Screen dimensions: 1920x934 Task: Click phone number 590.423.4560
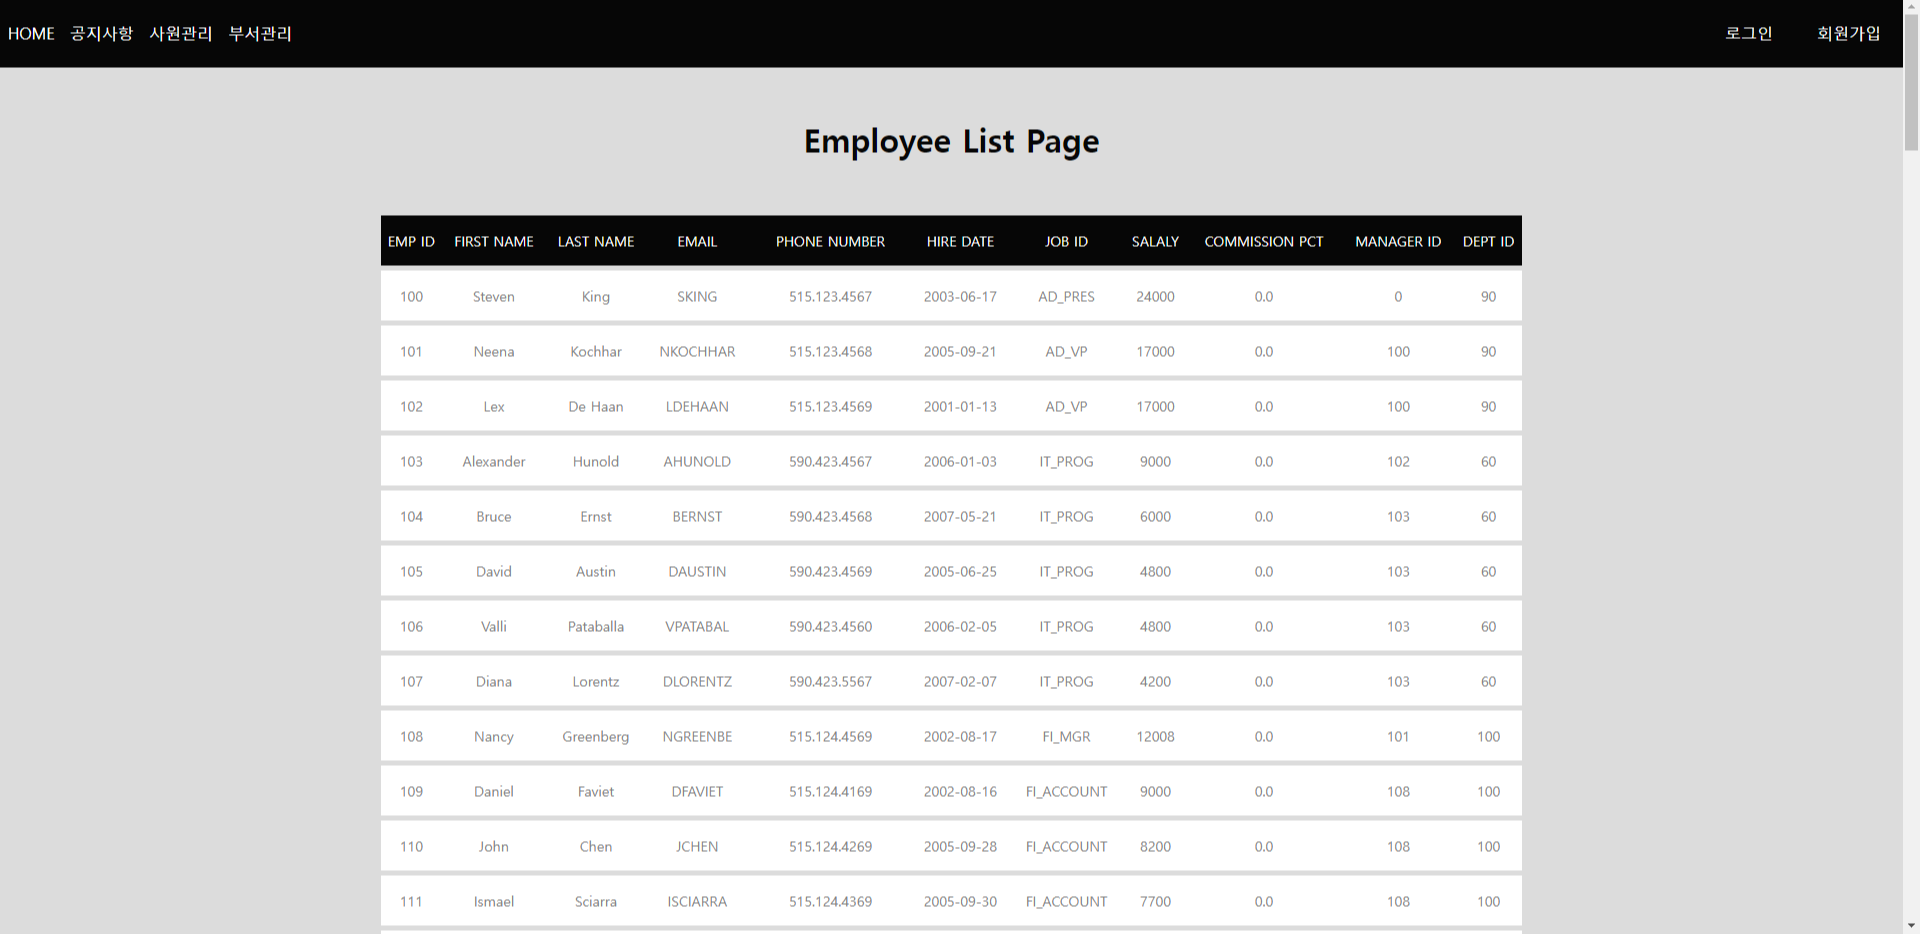(830, 626)
